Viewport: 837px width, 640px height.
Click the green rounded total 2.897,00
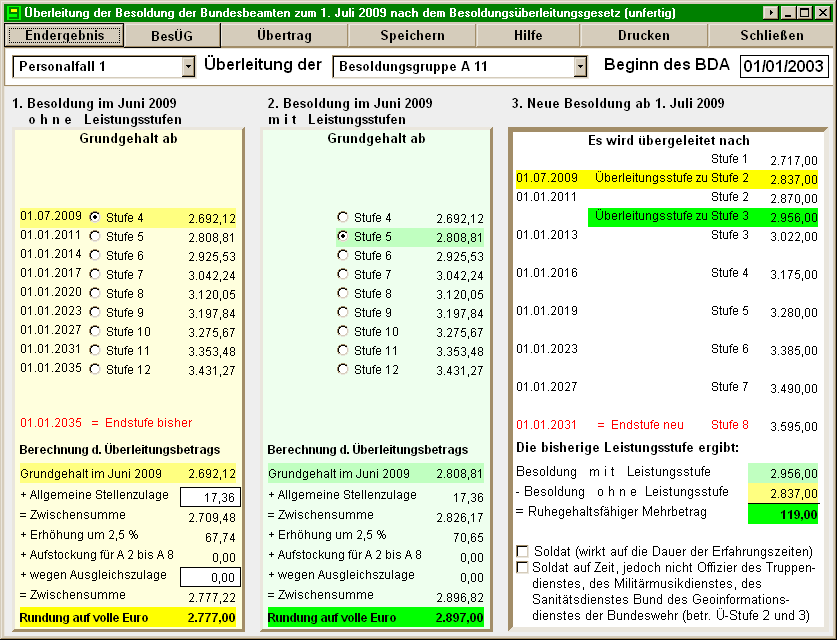(460, 618)
